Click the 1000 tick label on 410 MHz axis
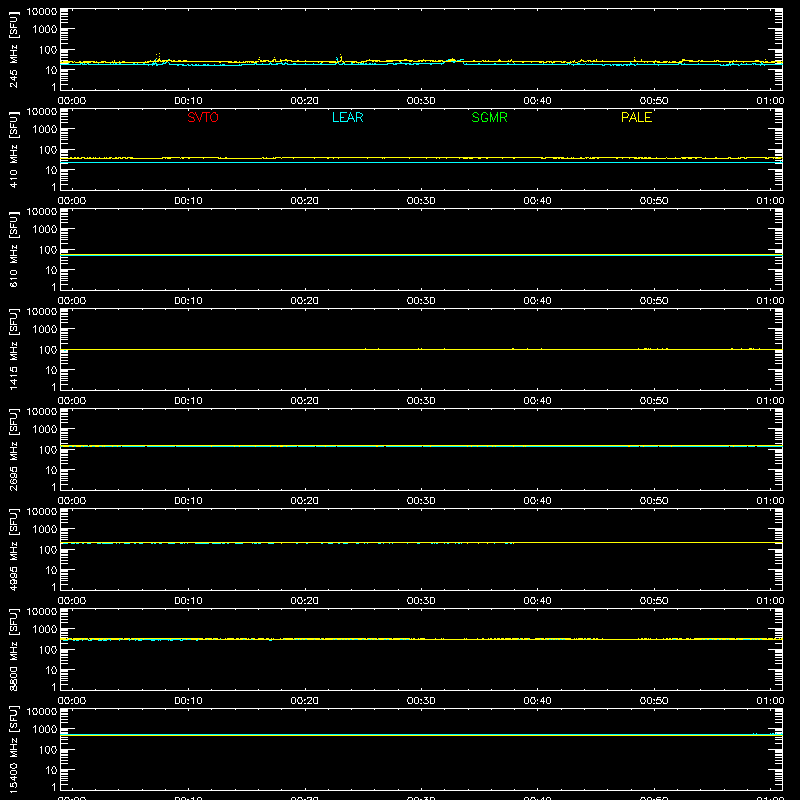Viewport: 800px width, 800px height. click(x=45, y=130)
